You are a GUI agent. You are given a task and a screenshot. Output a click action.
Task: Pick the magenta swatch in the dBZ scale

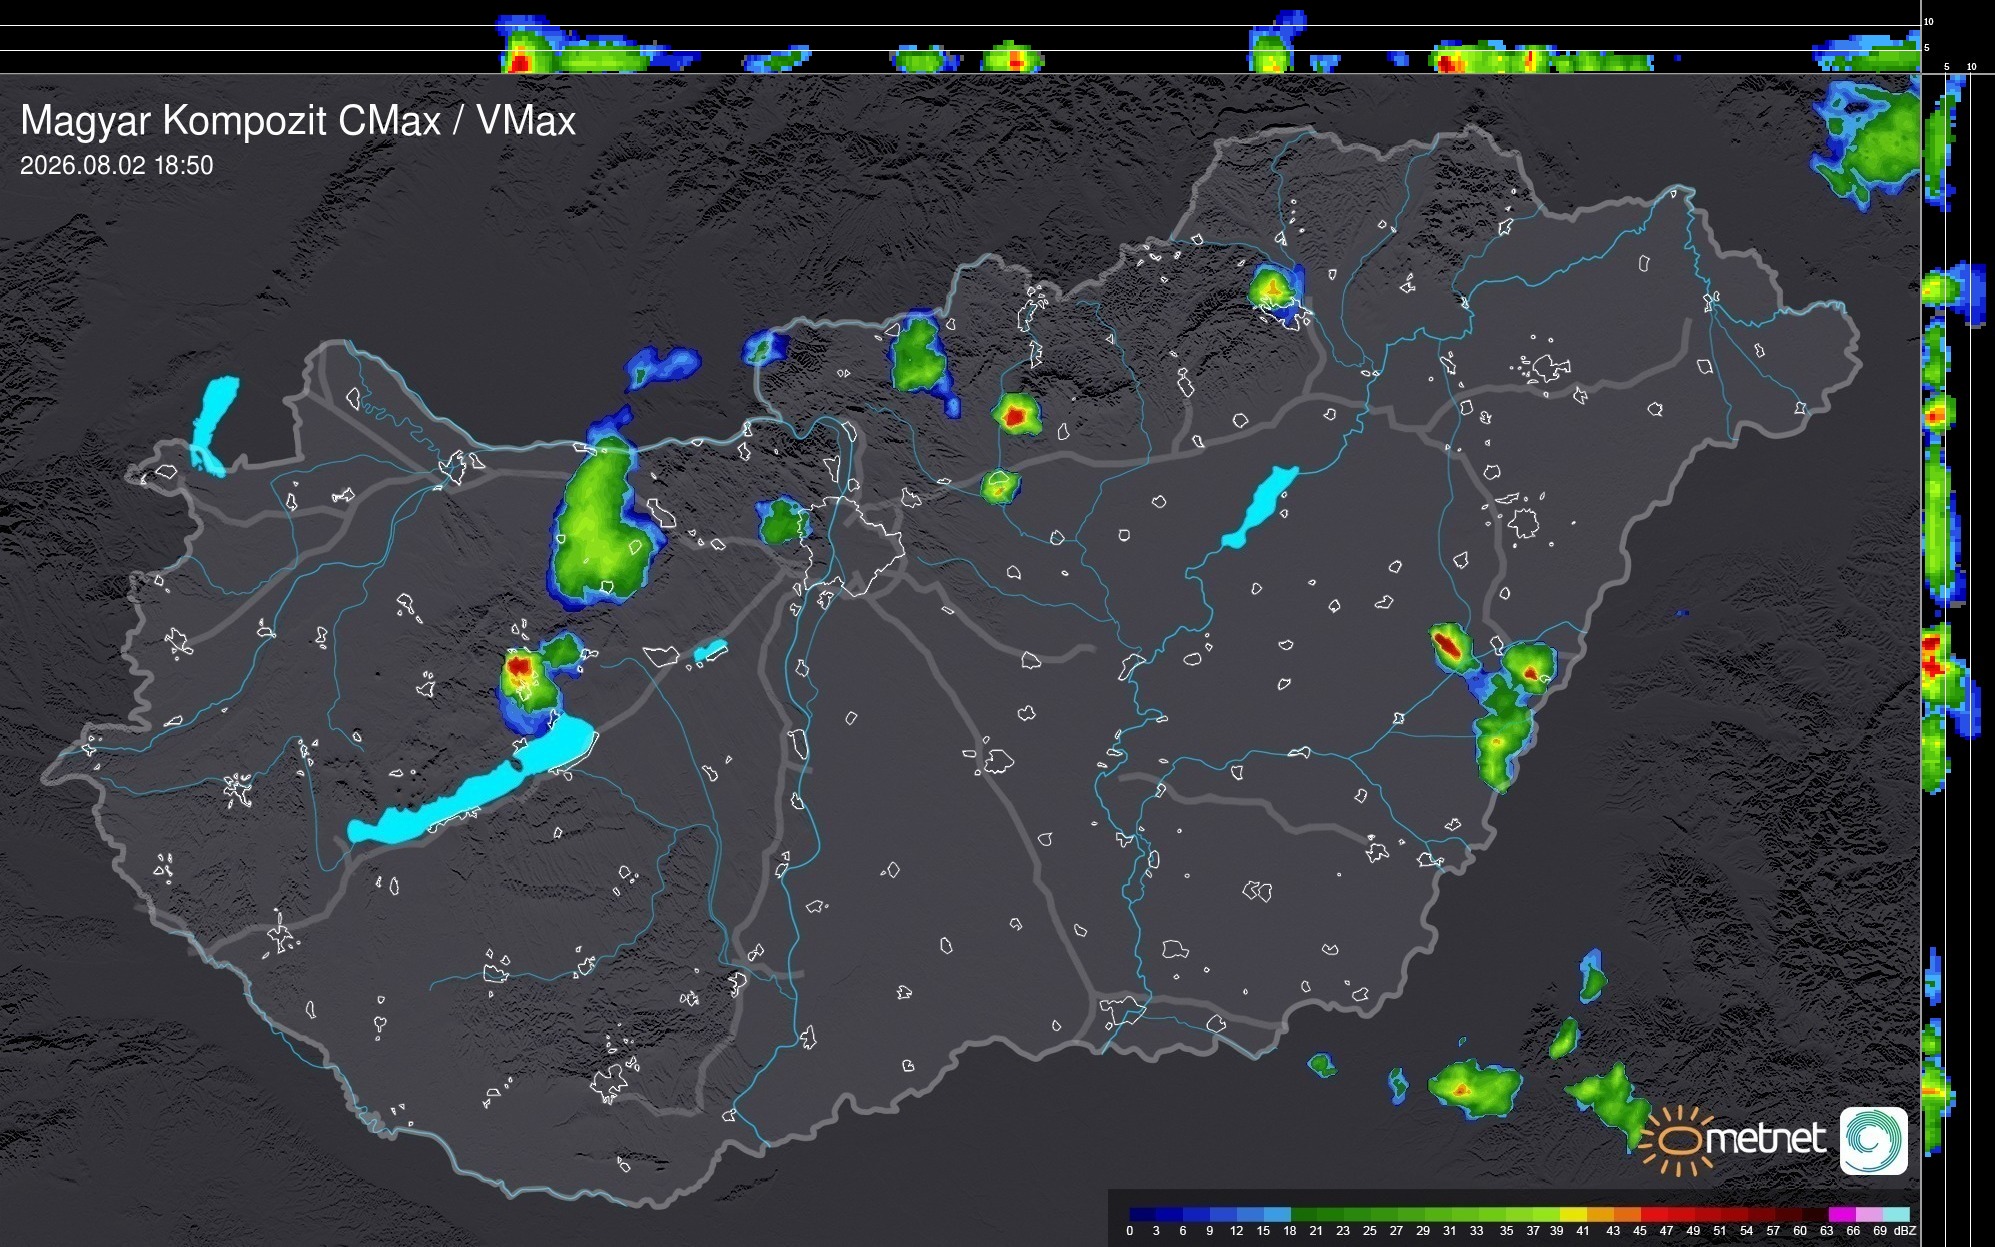(1841, 1214)
